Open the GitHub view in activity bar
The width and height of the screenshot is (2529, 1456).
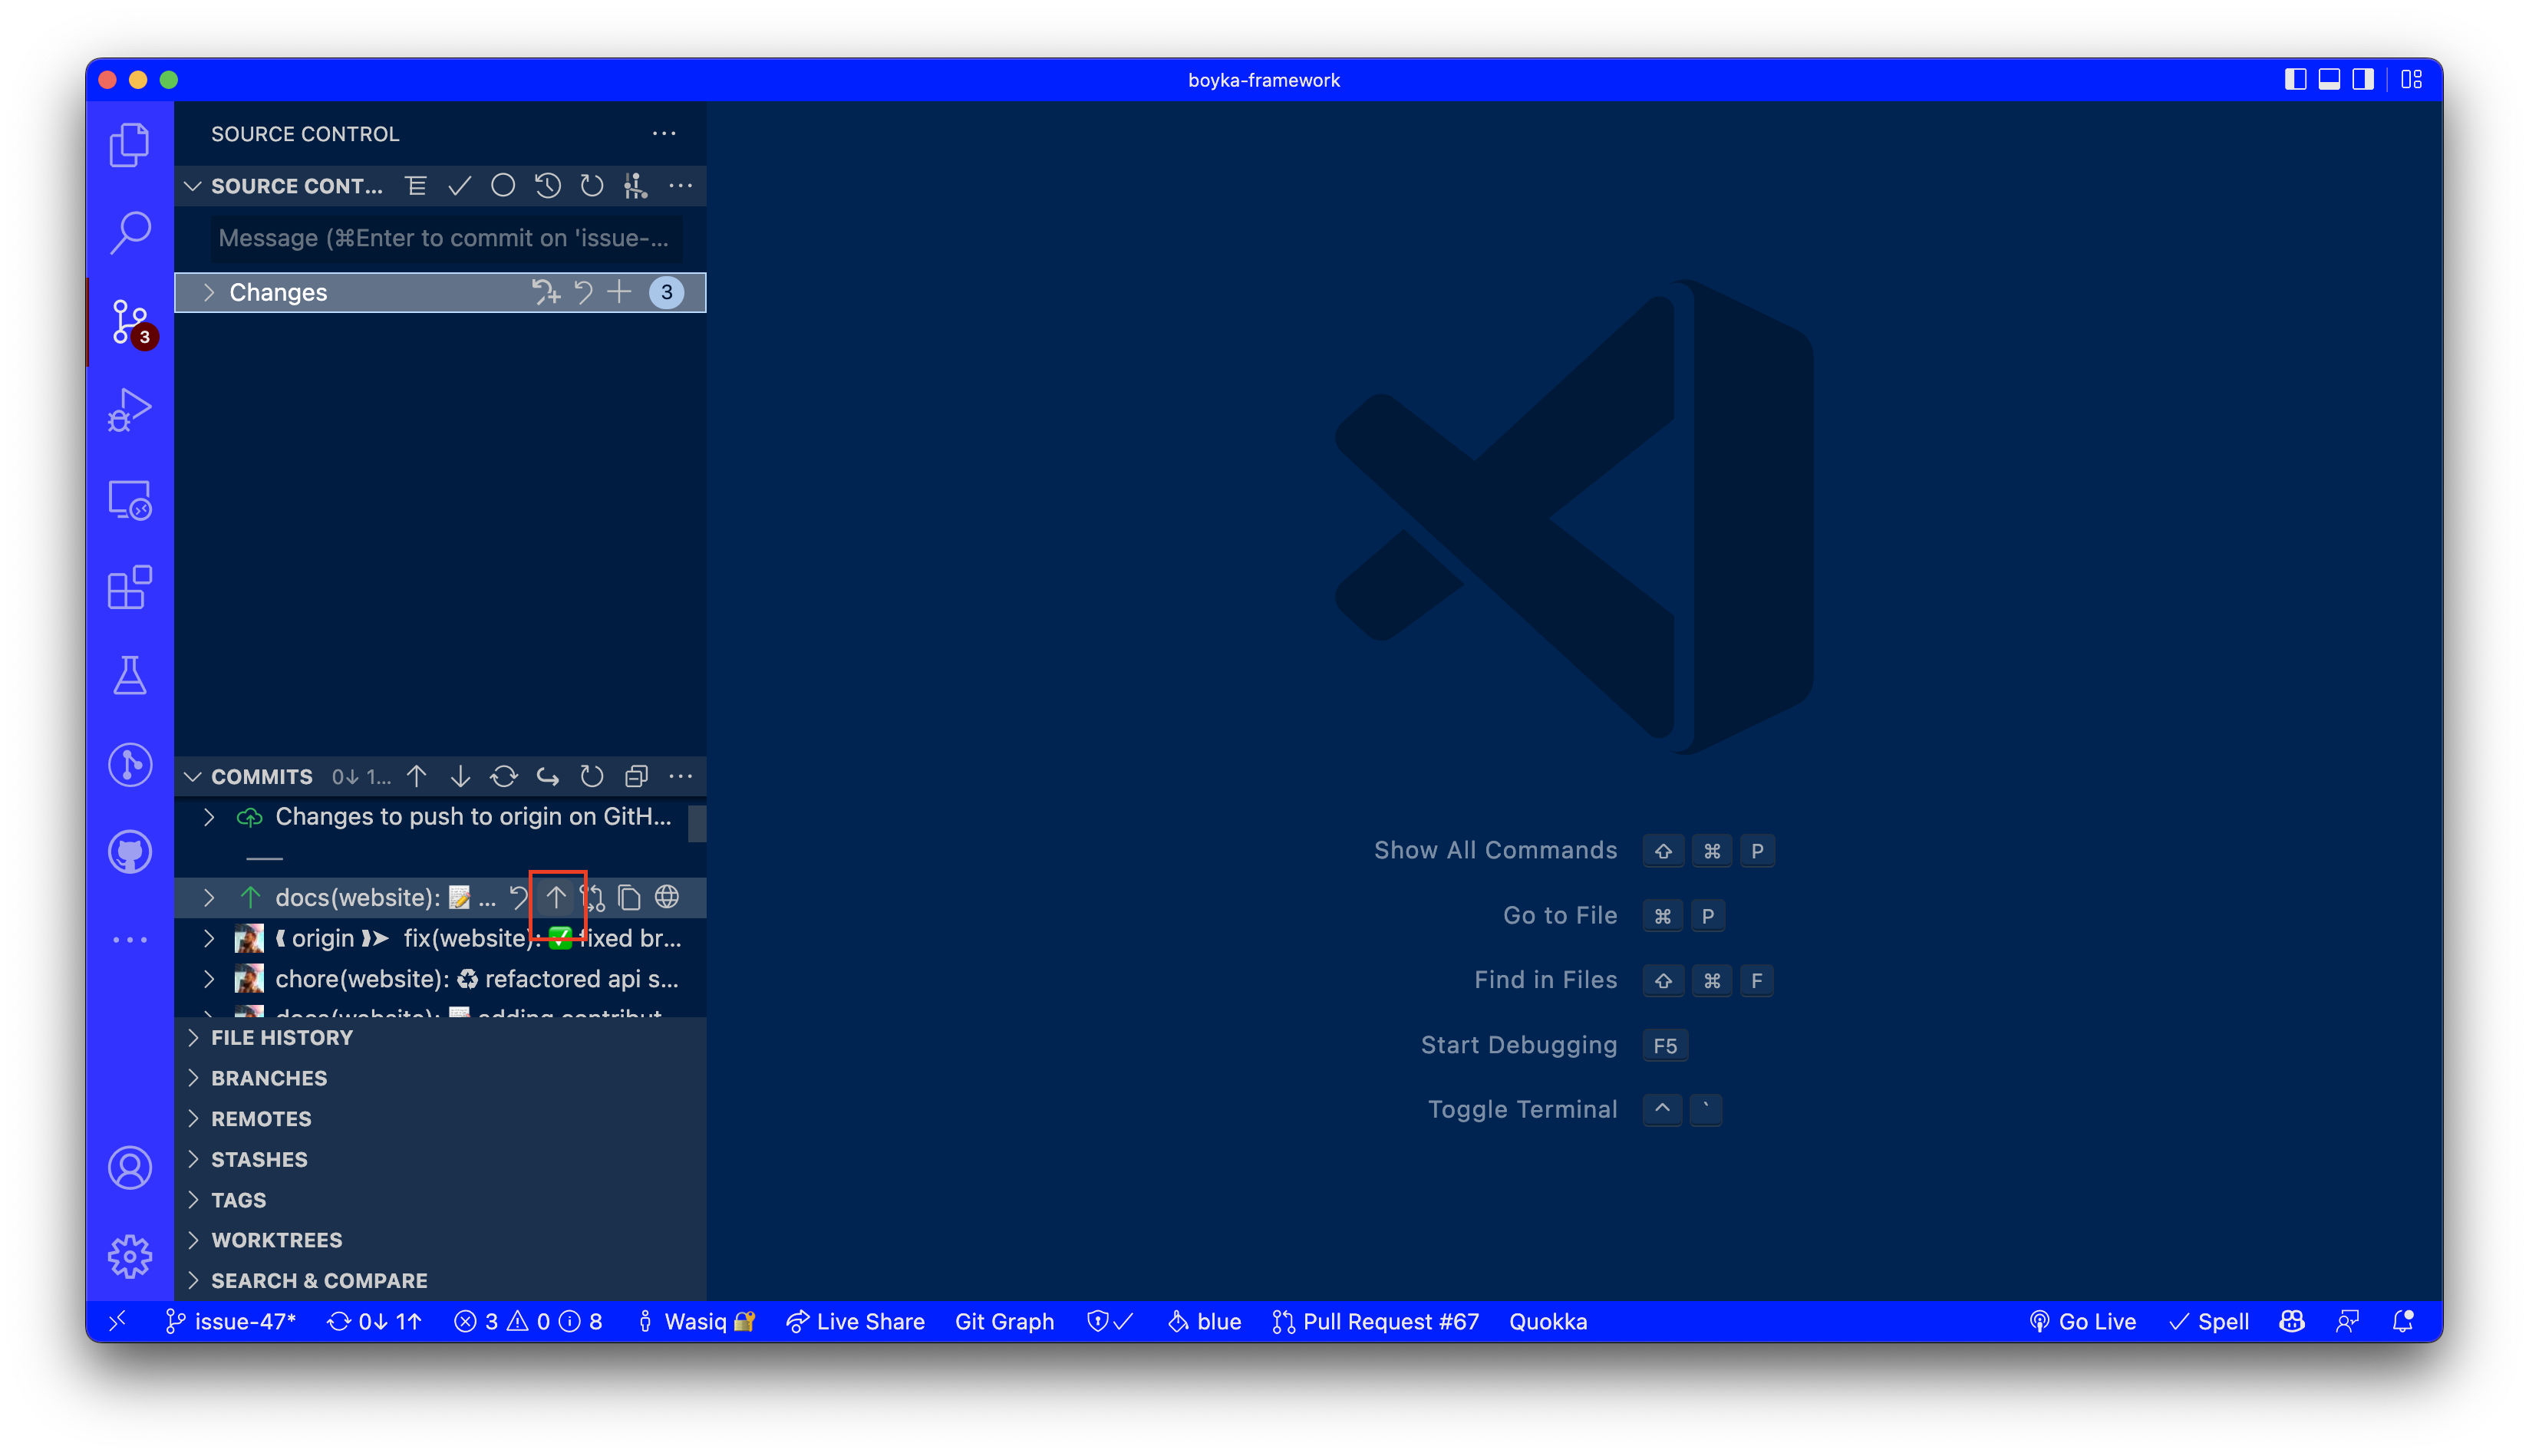click(129, 851)
